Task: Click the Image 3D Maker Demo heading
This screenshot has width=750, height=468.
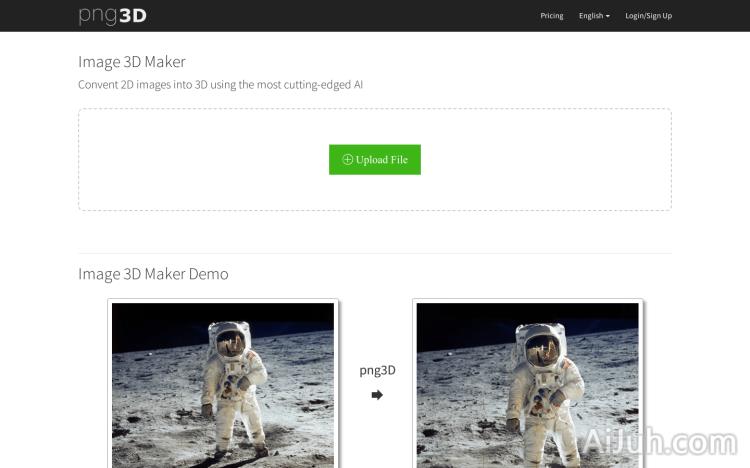Action: (153, 274)
